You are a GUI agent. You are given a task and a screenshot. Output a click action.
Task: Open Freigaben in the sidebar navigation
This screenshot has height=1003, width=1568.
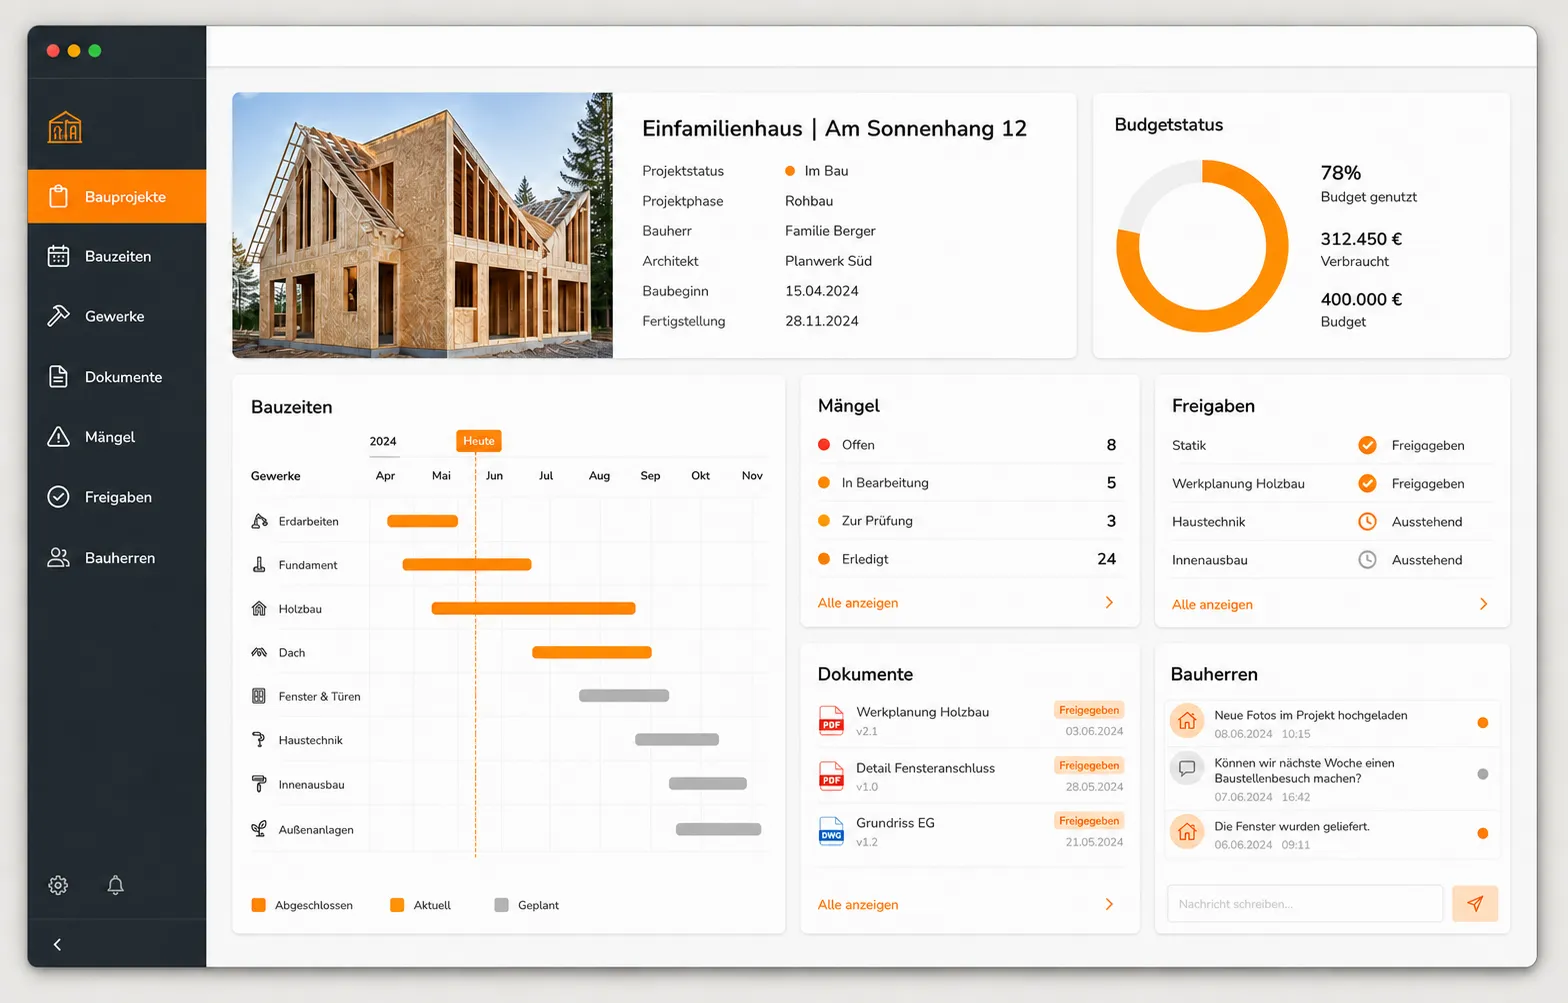pyautogui.click(x=117, y=497)
